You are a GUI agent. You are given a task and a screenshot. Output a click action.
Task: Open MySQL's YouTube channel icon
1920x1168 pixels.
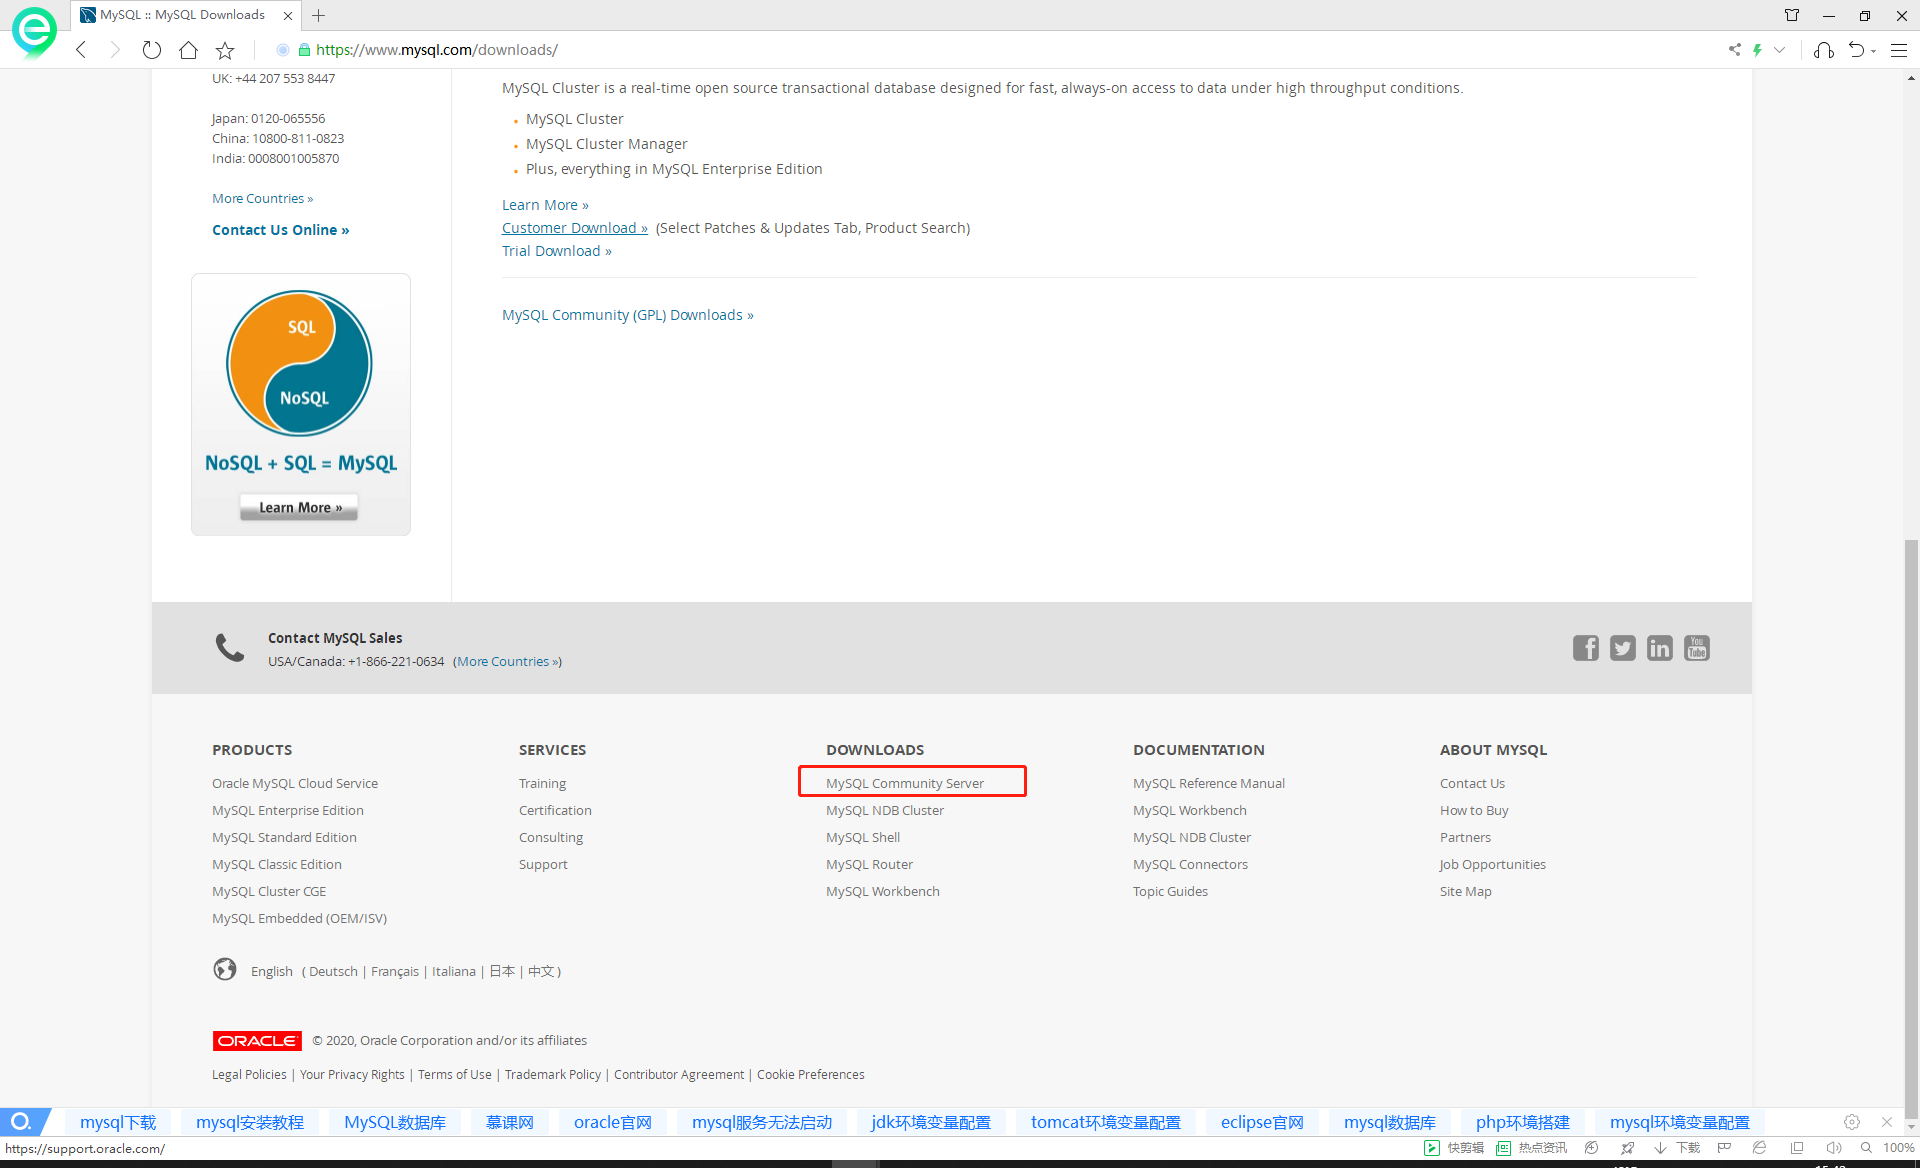click(x=1696, y=648)
